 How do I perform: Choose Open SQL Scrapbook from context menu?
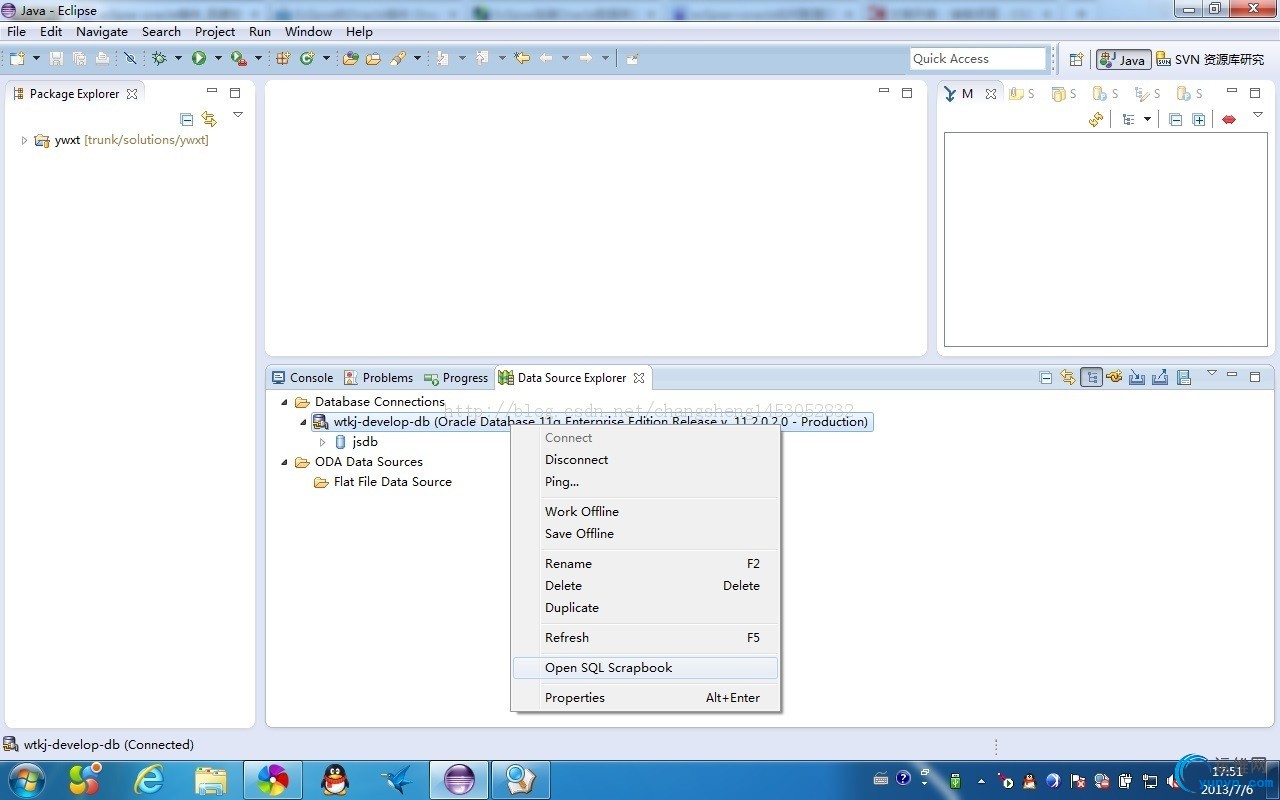pyautogui.click(x=645, y=668)
